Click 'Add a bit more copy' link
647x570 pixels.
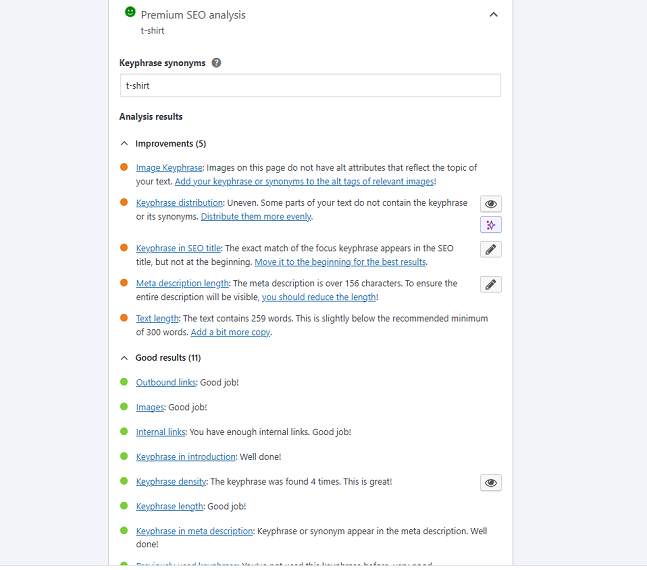coord(230,333)
